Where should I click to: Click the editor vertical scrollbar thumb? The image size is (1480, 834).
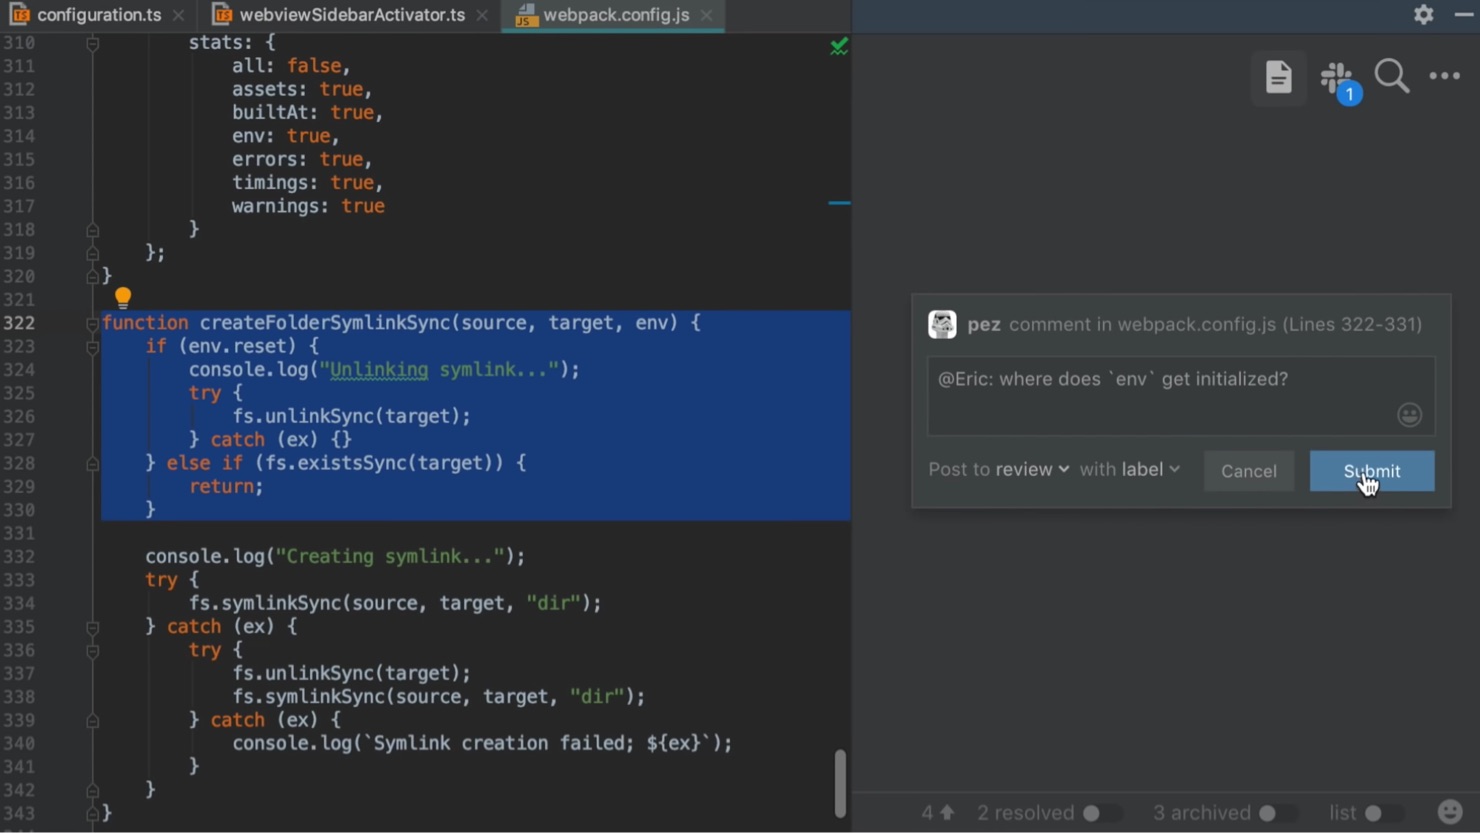(840, 783)
